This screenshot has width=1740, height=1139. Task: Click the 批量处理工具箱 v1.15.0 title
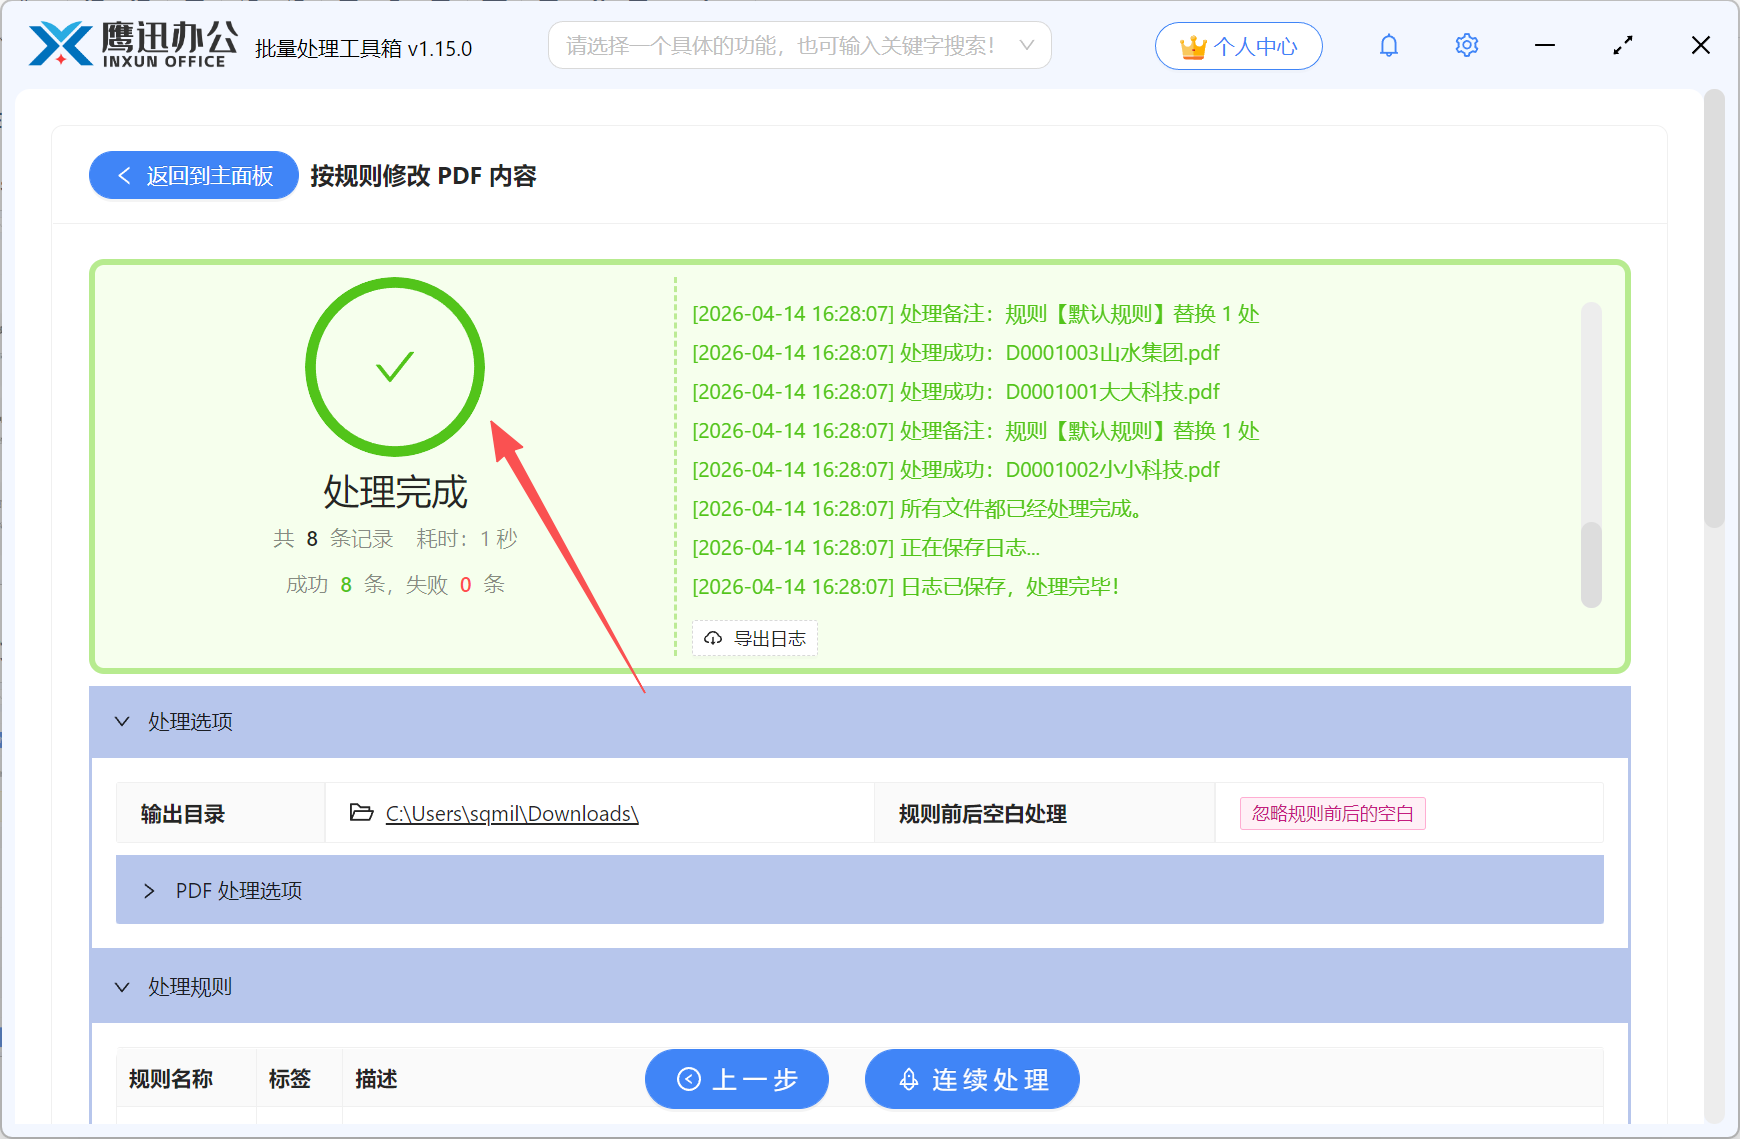click(x=363, y=48)
